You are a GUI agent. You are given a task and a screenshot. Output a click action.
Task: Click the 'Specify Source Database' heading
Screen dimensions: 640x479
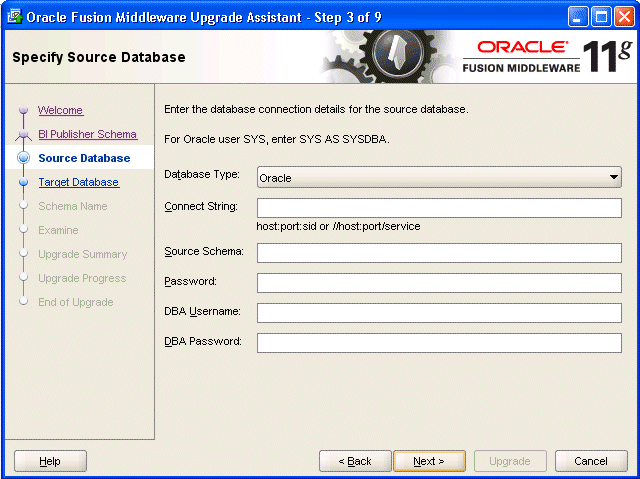99,57
